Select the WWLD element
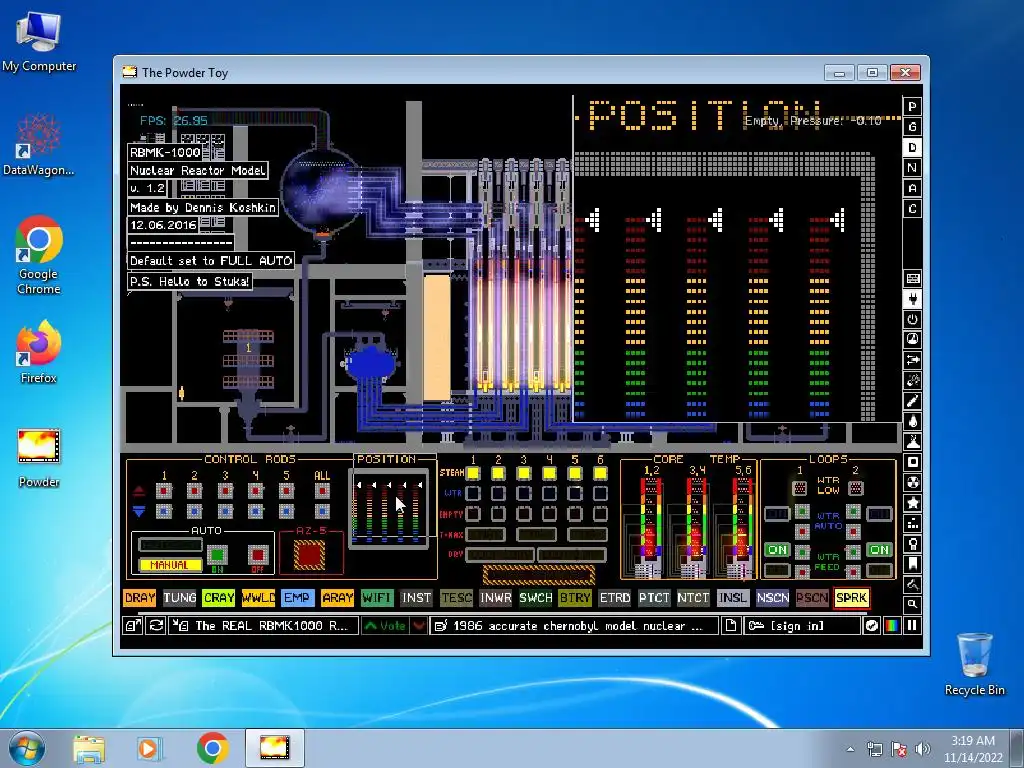 (x=259, y=598)
